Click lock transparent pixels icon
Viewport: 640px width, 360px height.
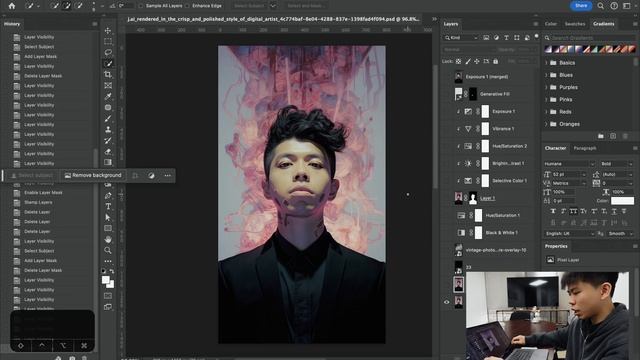coord(458,61)
